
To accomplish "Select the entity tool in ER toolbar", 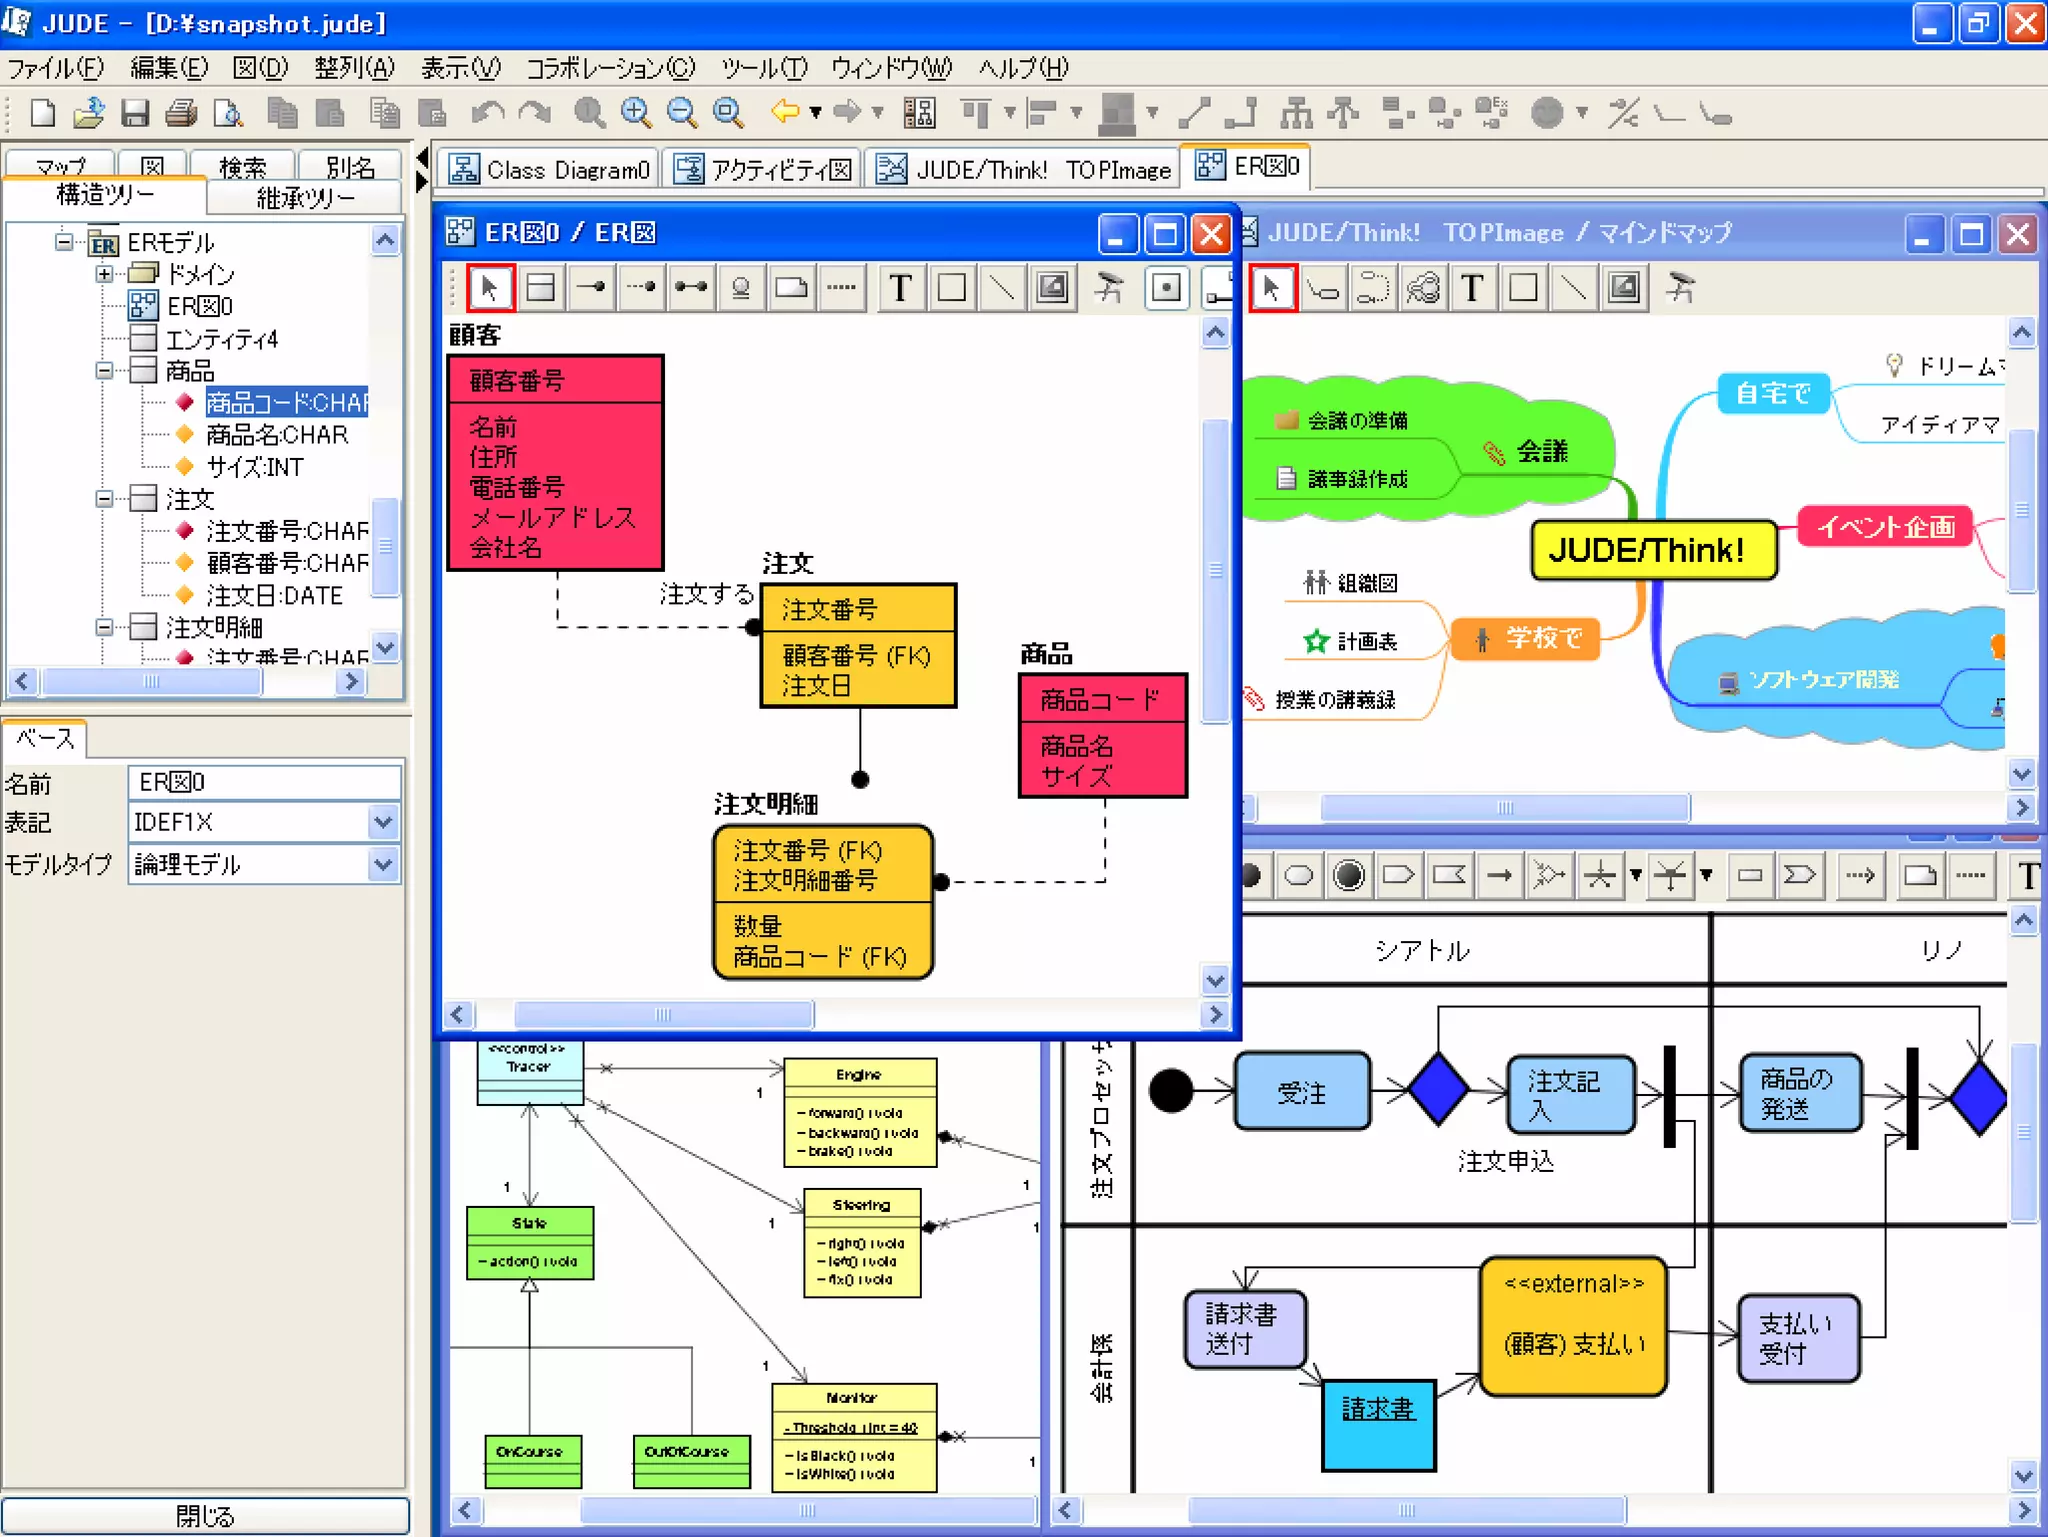I will (541, 289).
